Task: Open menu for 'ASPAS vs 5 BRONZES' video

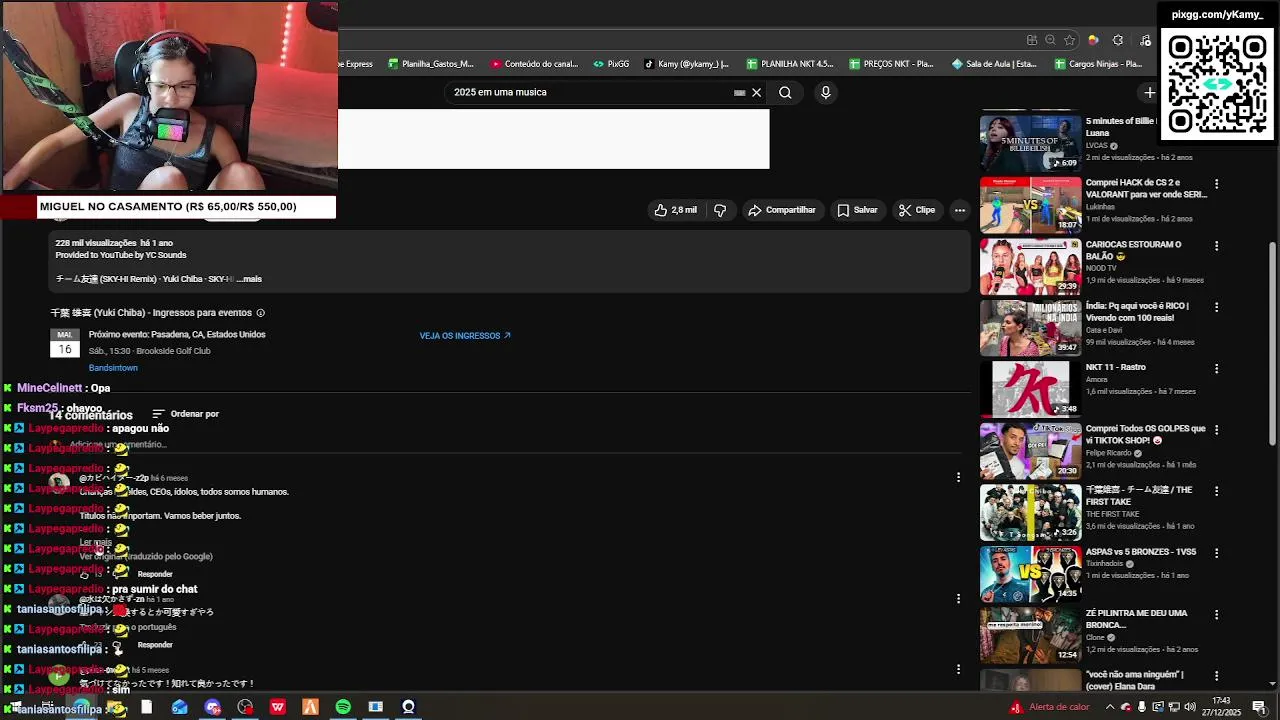Action: (1216, 553)
